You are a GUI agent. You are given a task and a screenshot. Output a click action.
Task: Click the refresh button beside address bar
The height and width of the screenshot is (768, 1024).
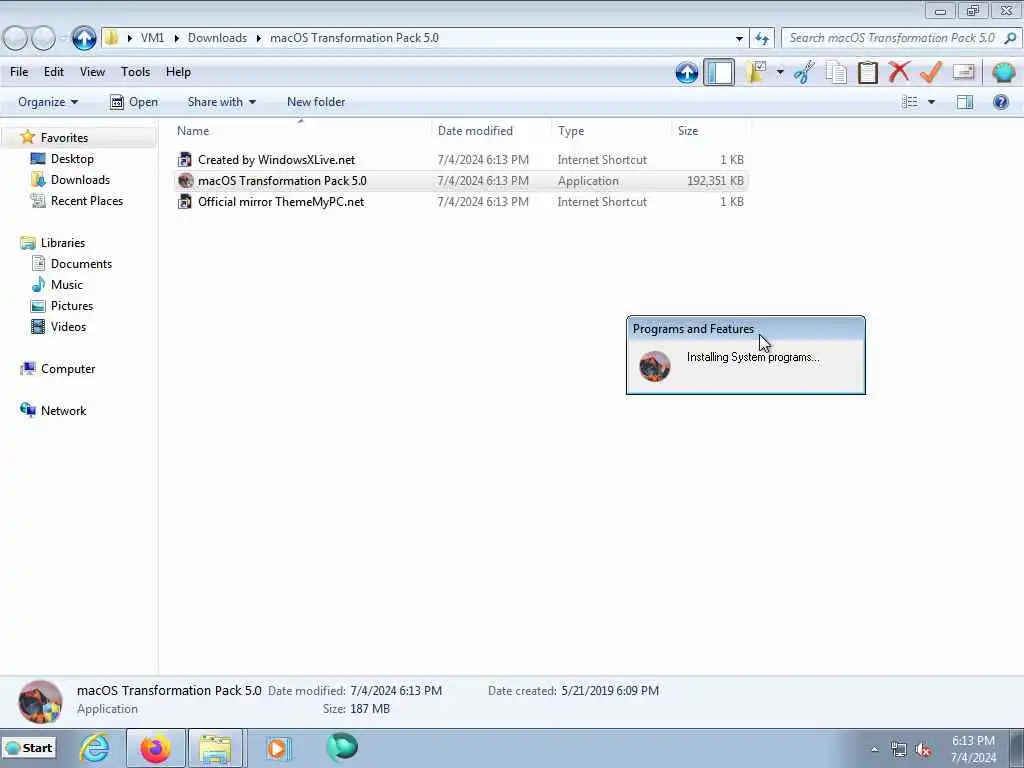click(762, 38)
